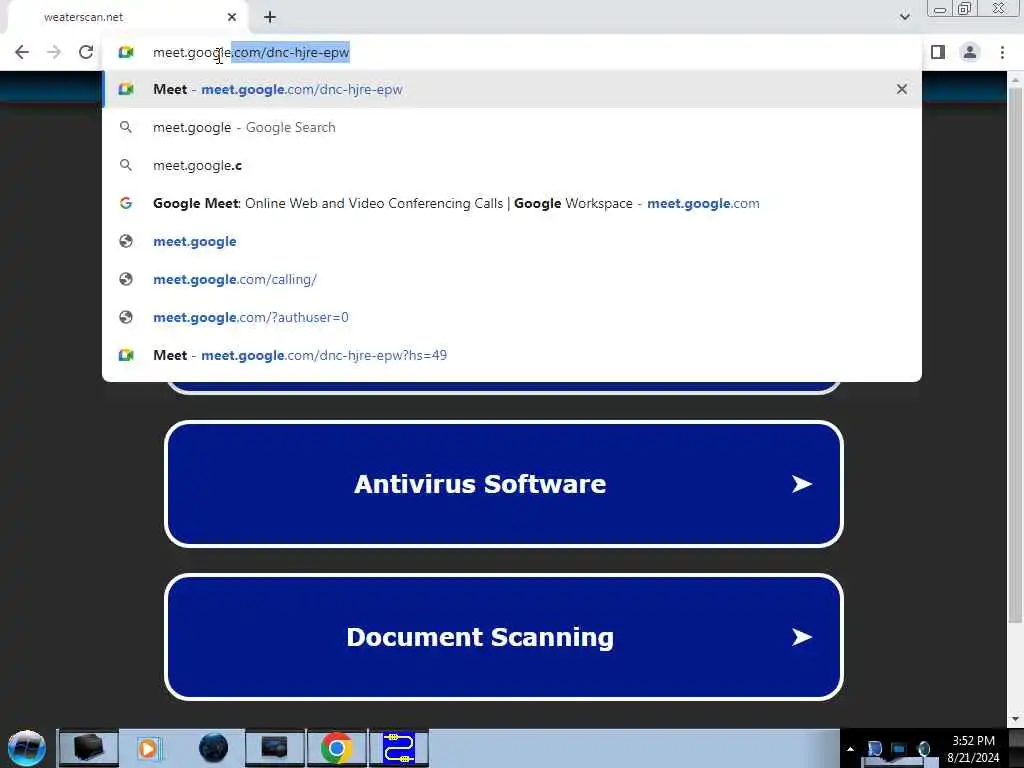Viewport: 1024px width, 768px height.
Task: Select the Meet dnc-hjre-epw?hs=49 suggestion
Action: (512, 355)
